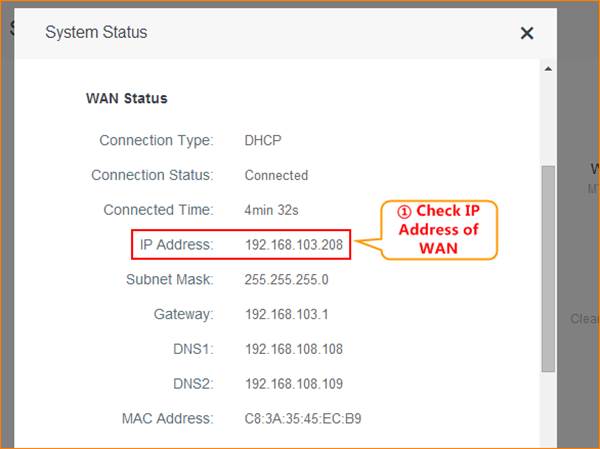Click the vertical scrollbar thumb
Viewport: 600px width, 449px height.
[547, 268]
